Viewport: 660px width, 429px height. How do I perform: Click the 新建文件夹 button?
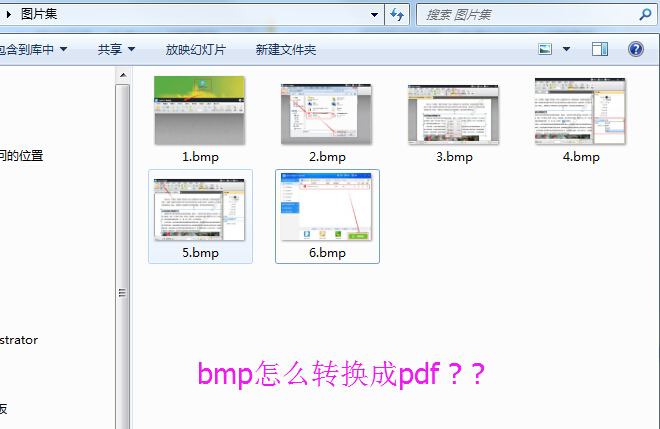click(x=285, y=49)
